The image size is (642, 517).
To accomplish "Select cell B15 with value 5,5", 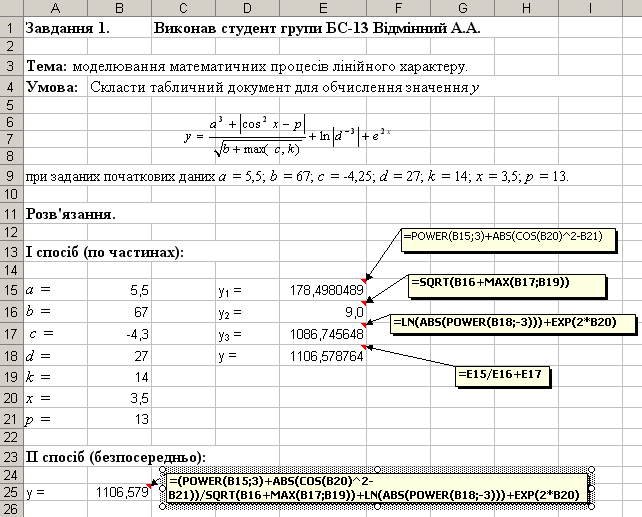I will pos(119,290).
